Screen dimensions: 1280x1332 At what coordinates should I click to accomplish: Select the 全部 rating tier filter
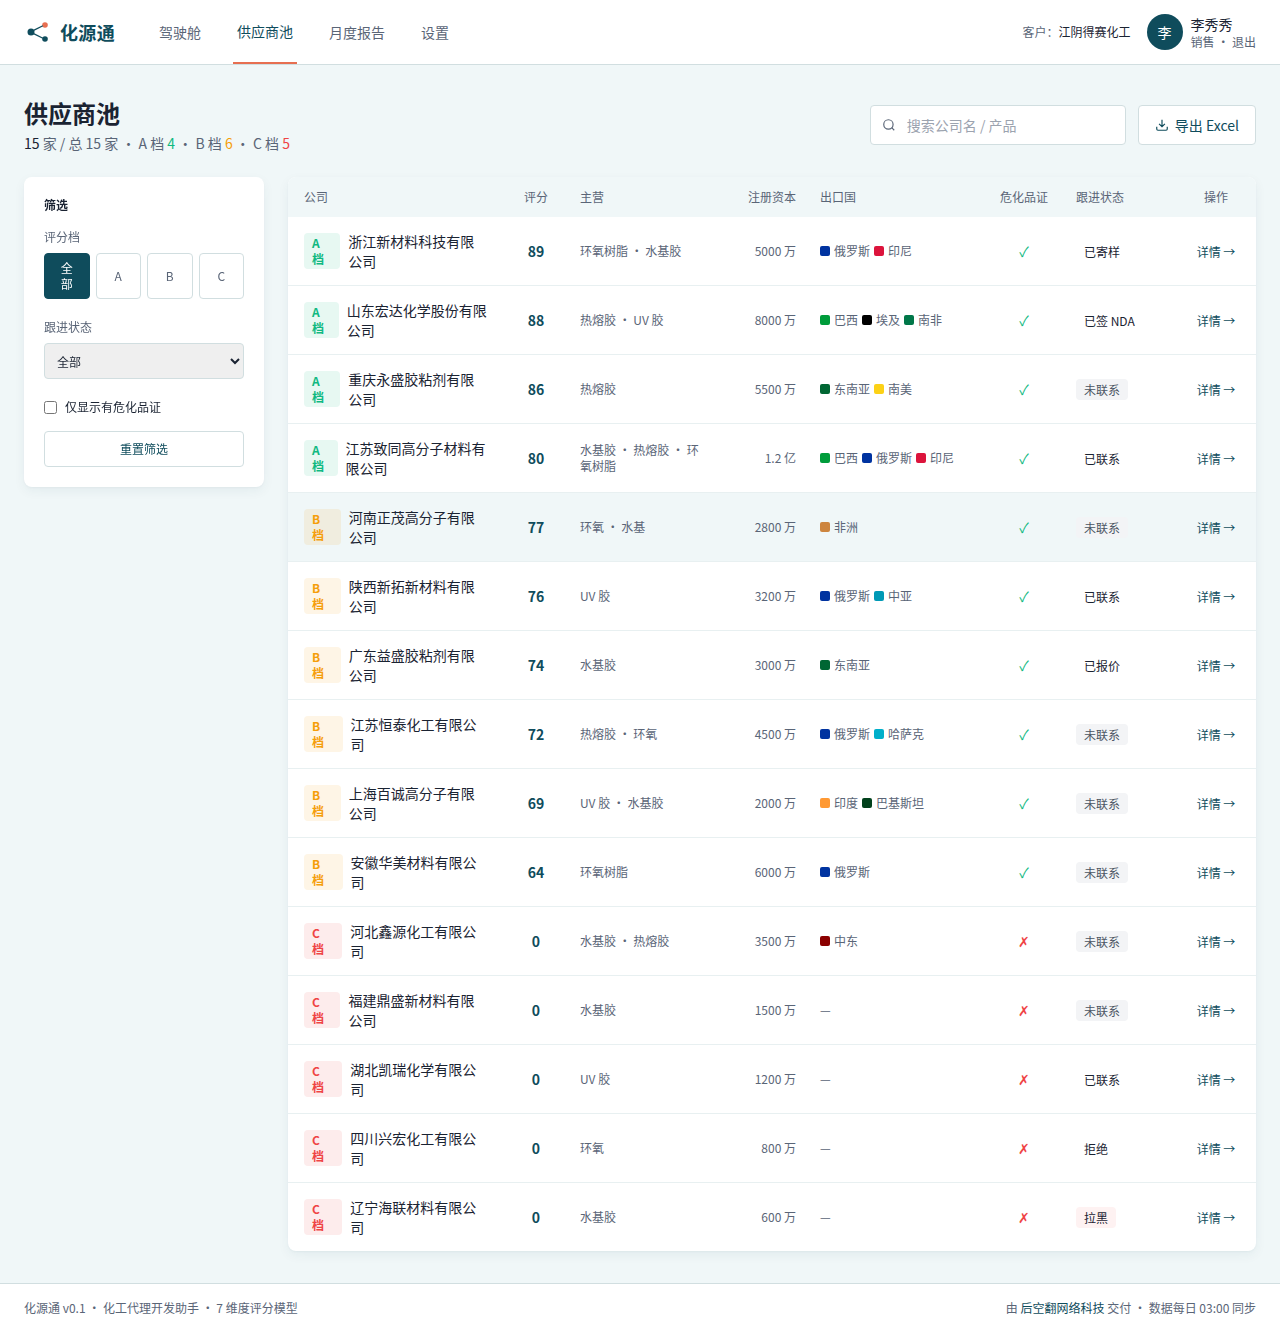click(67, 276)
